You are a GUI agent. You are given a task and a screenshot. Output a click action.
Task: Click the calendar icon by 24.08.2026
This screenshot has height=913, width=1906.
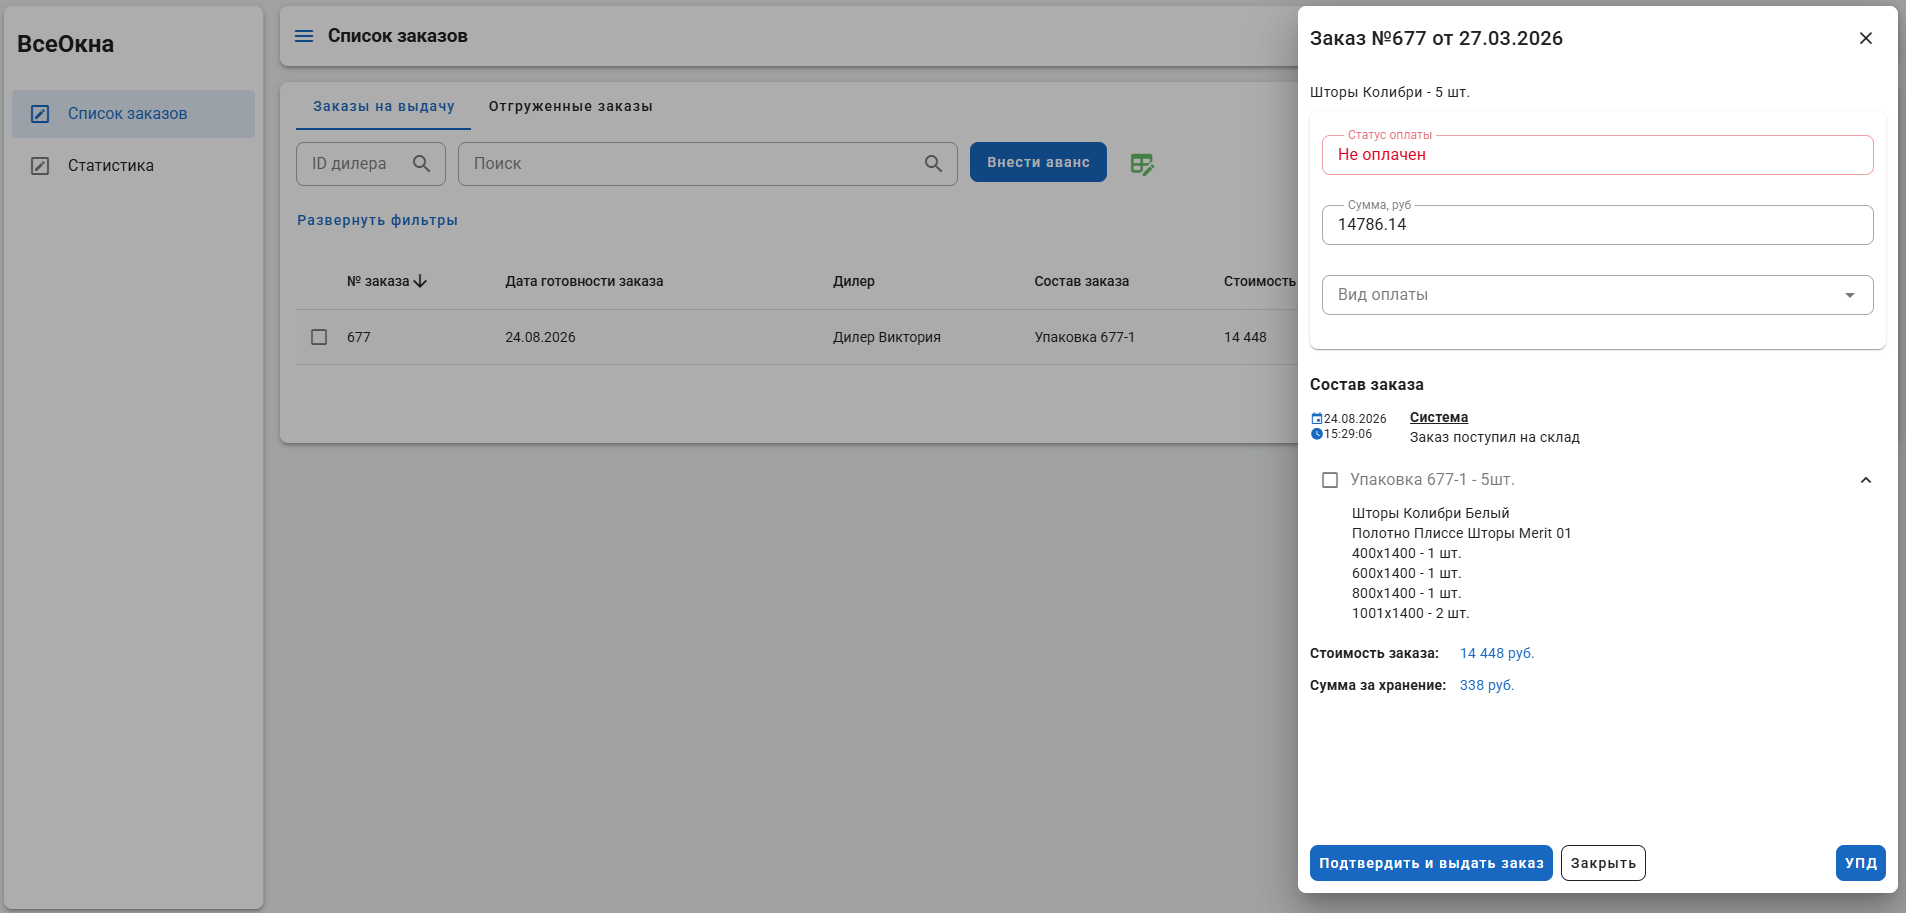1317,419
